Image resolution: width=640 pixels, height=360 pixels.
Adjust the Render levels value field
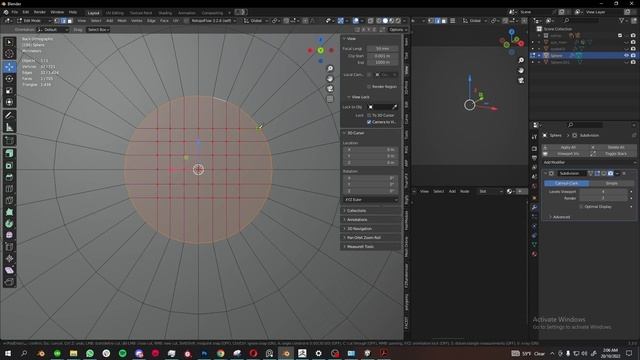pyautogui.click(x=603, y=198)
